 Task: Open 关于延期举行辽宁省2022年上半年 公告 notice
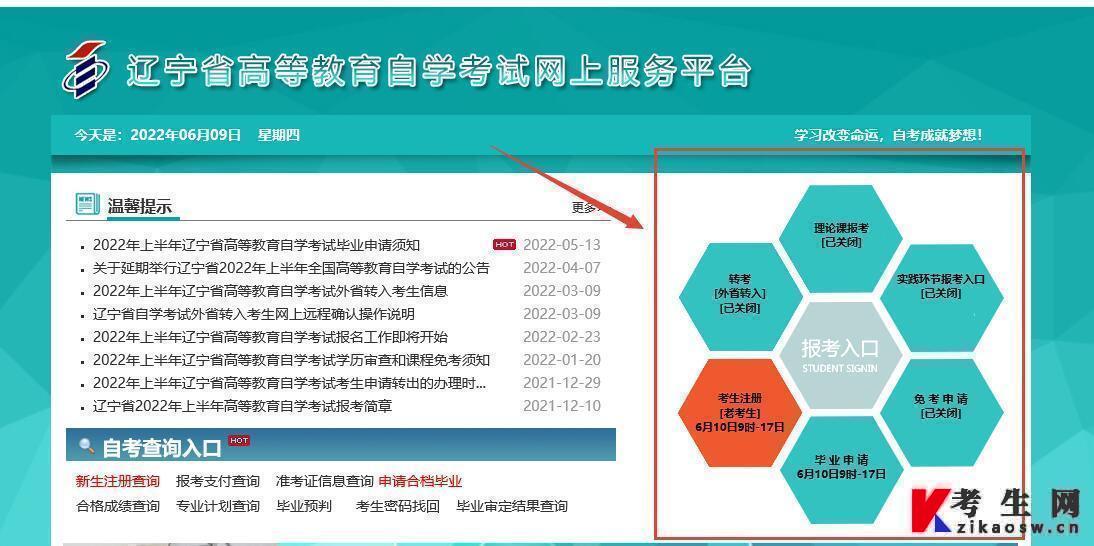291,268
